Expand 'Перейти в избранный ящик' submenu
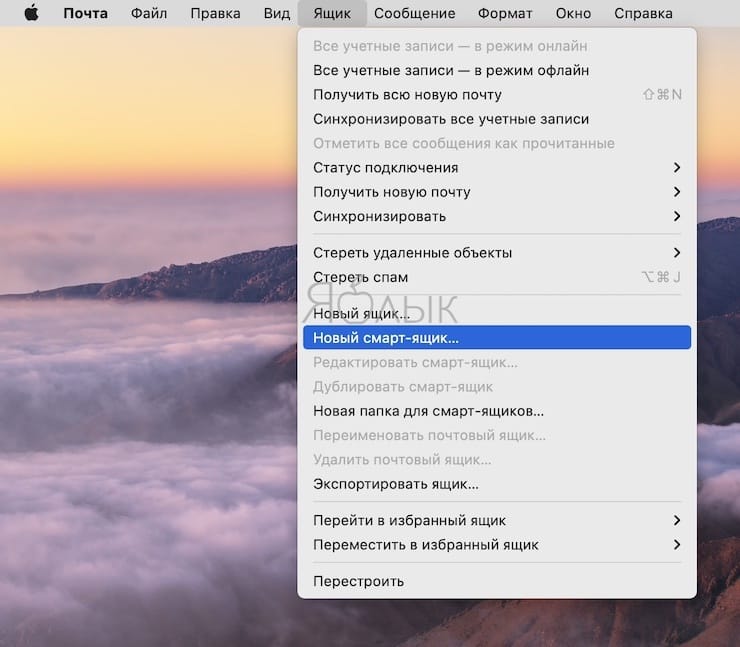The height and width of the screenshot is (647, 740). [x=497, y=521]
